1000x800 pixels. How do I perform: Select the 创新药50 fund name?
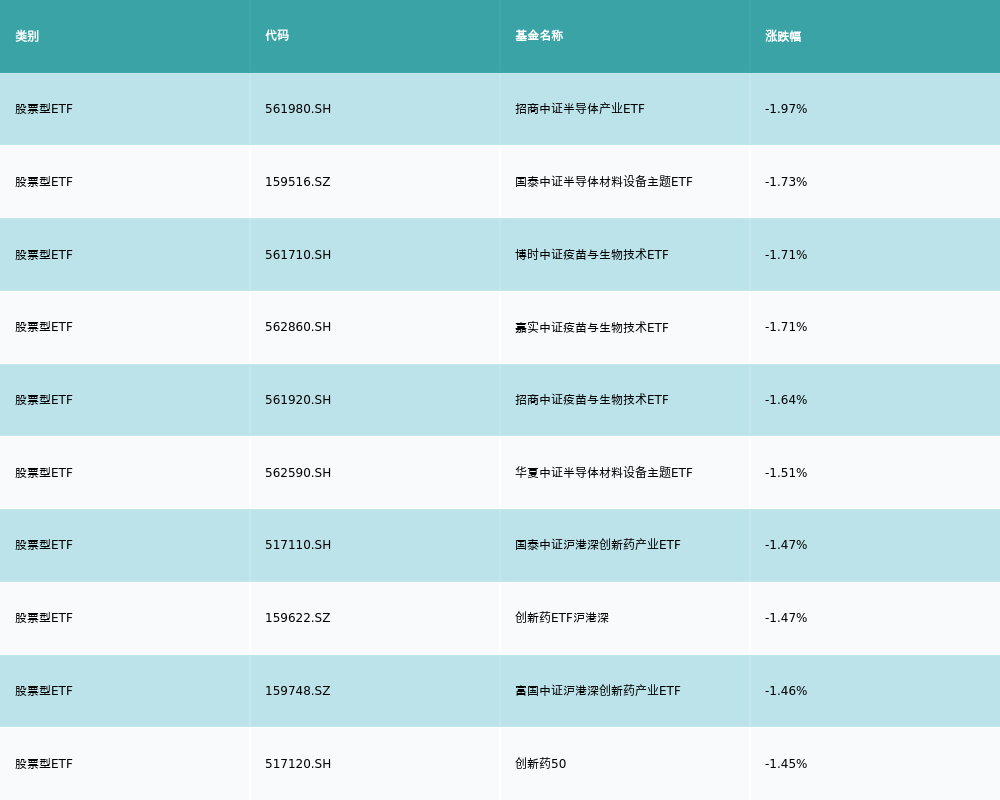pos(540,764)
